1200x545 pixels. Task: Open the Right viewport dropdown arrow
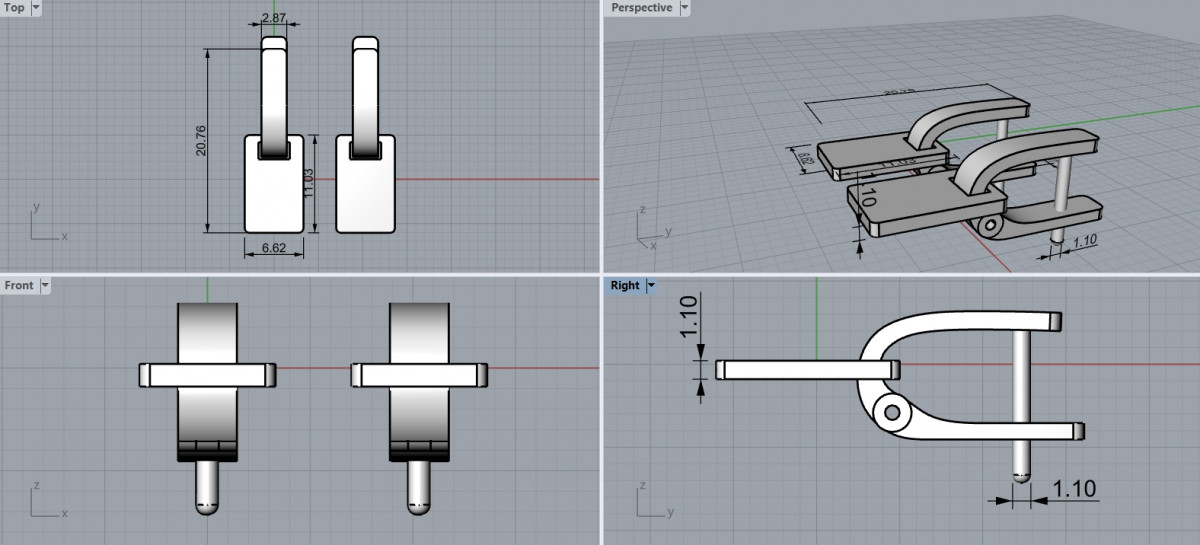pos(651,286)
